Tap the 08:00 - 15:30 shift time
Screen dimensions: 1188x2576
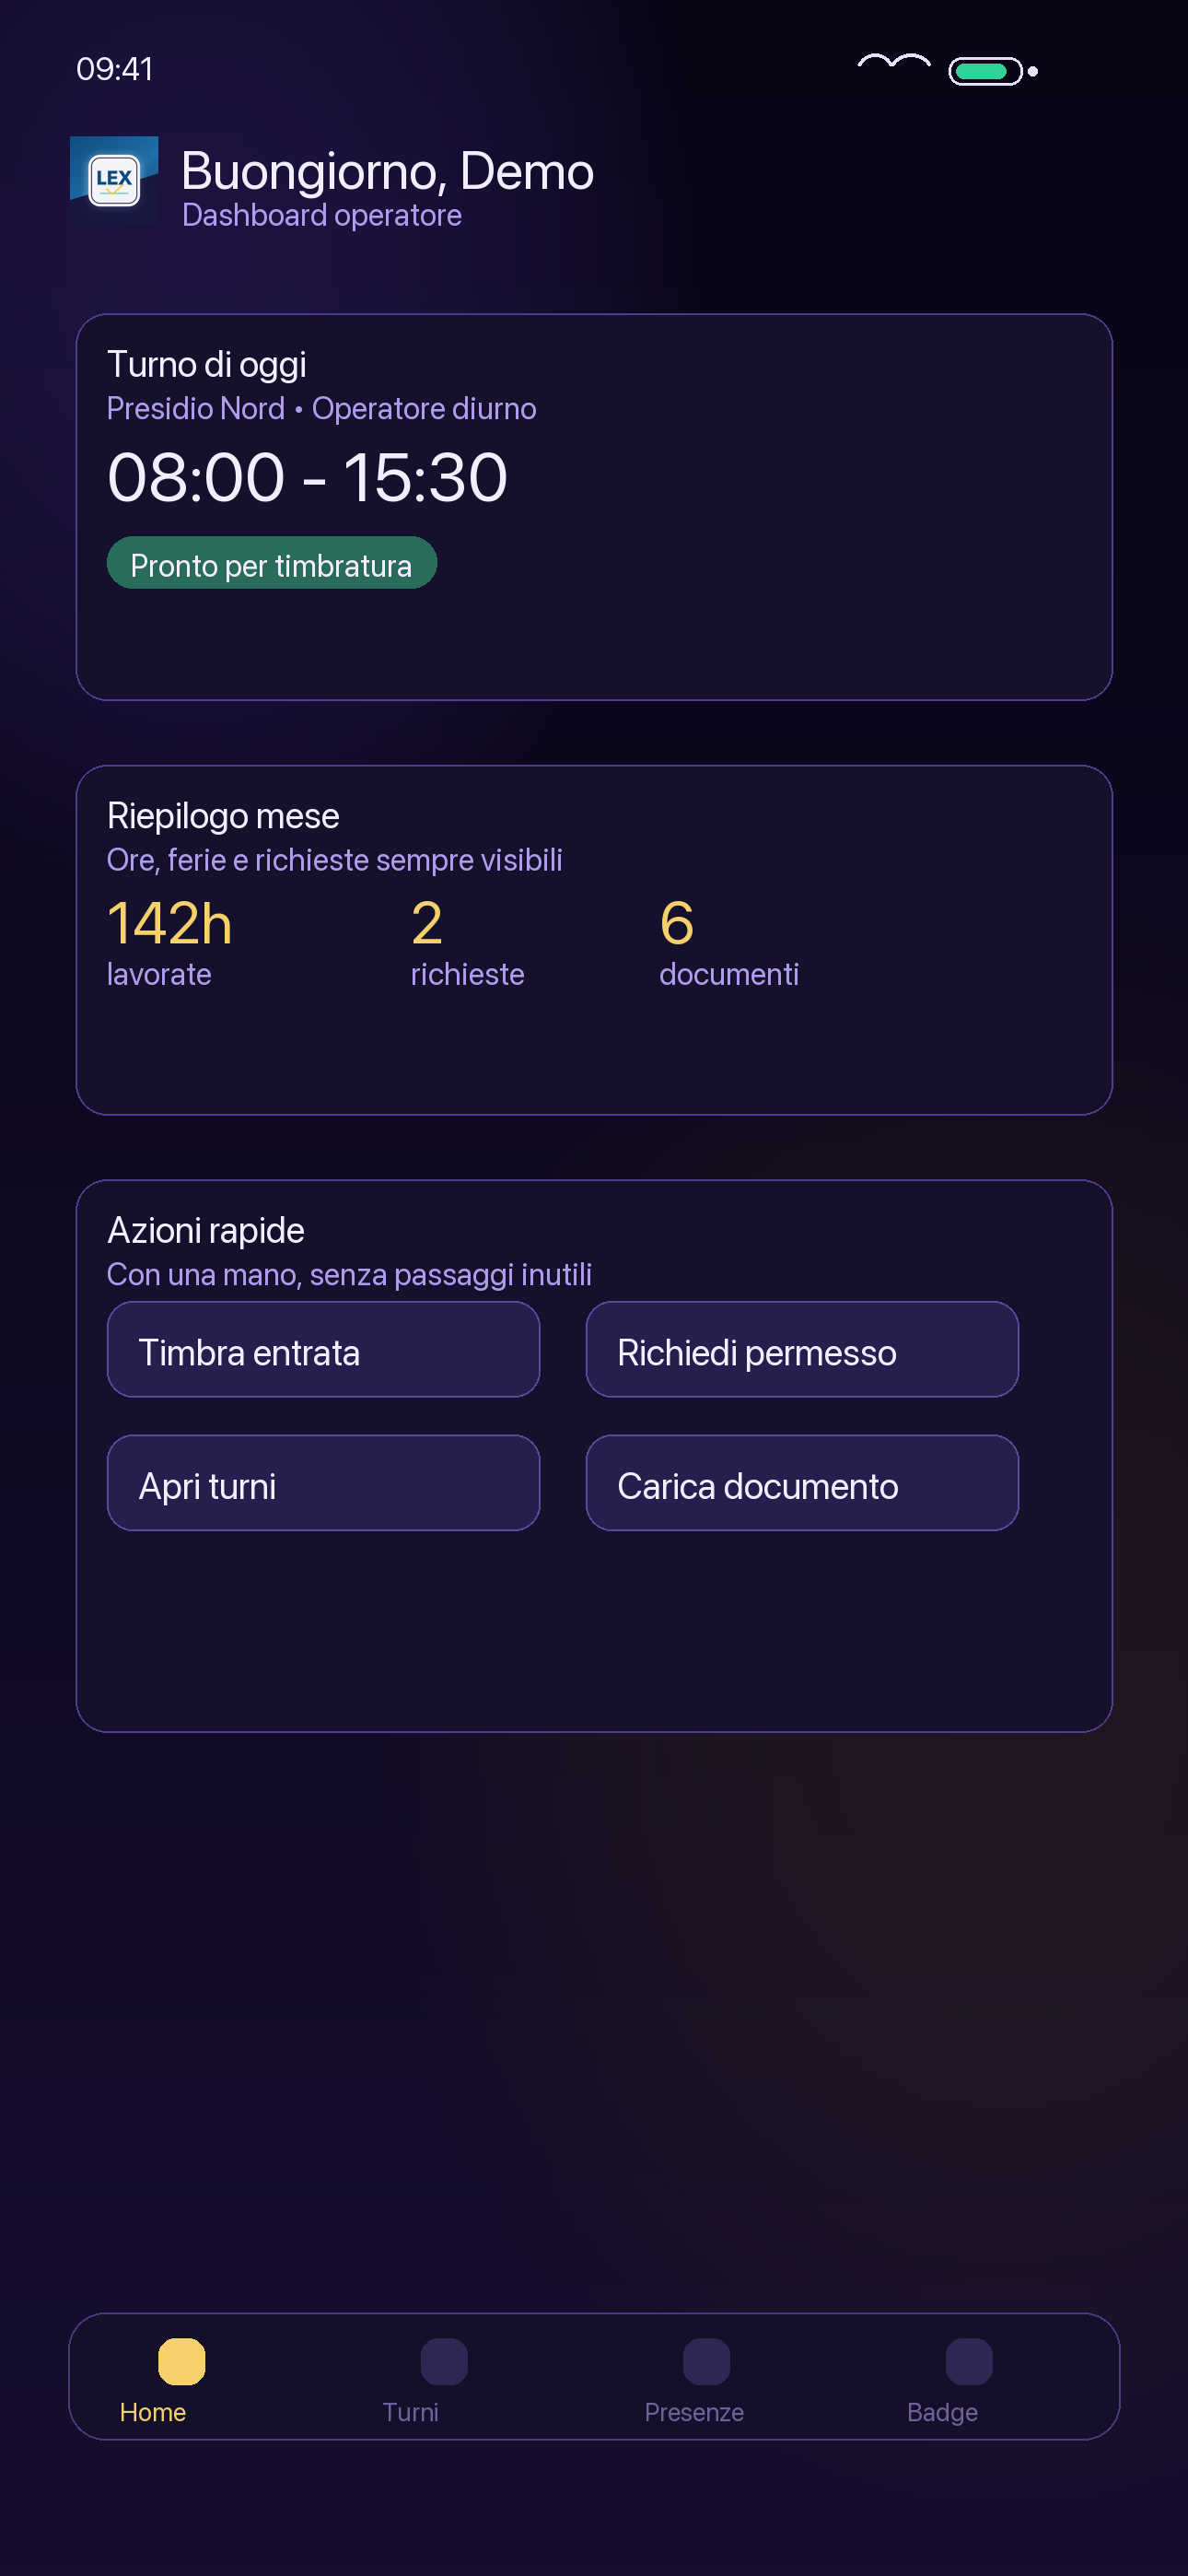pos(308,477)
